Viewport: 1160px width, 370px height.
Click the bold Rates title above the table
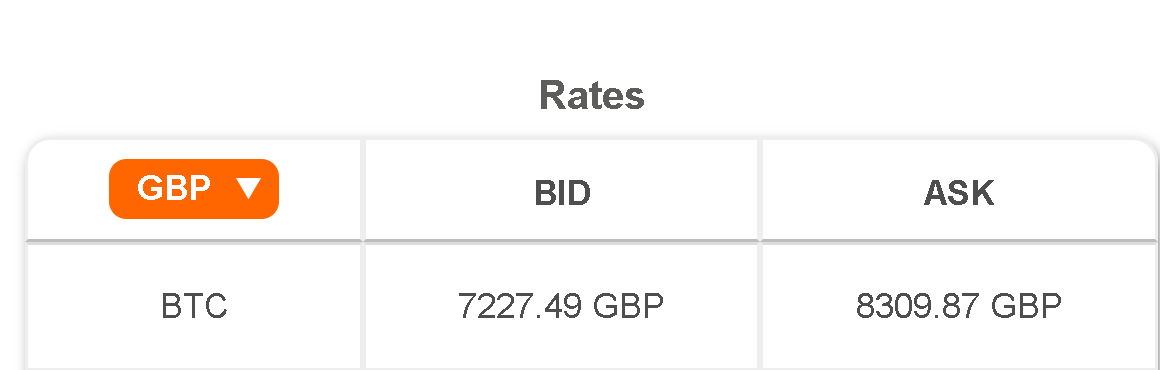(x=592, y=95)
